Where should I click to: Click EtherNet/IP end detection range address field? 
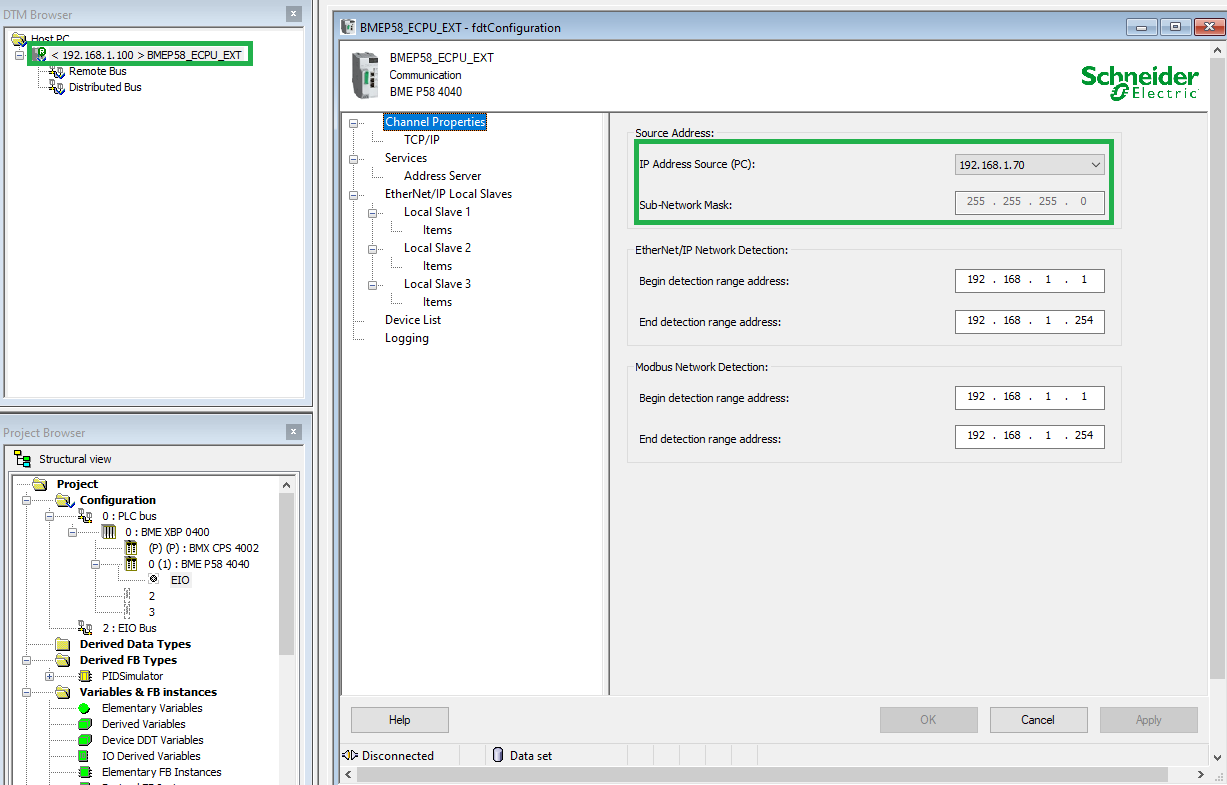click(x=1029, y=321)
